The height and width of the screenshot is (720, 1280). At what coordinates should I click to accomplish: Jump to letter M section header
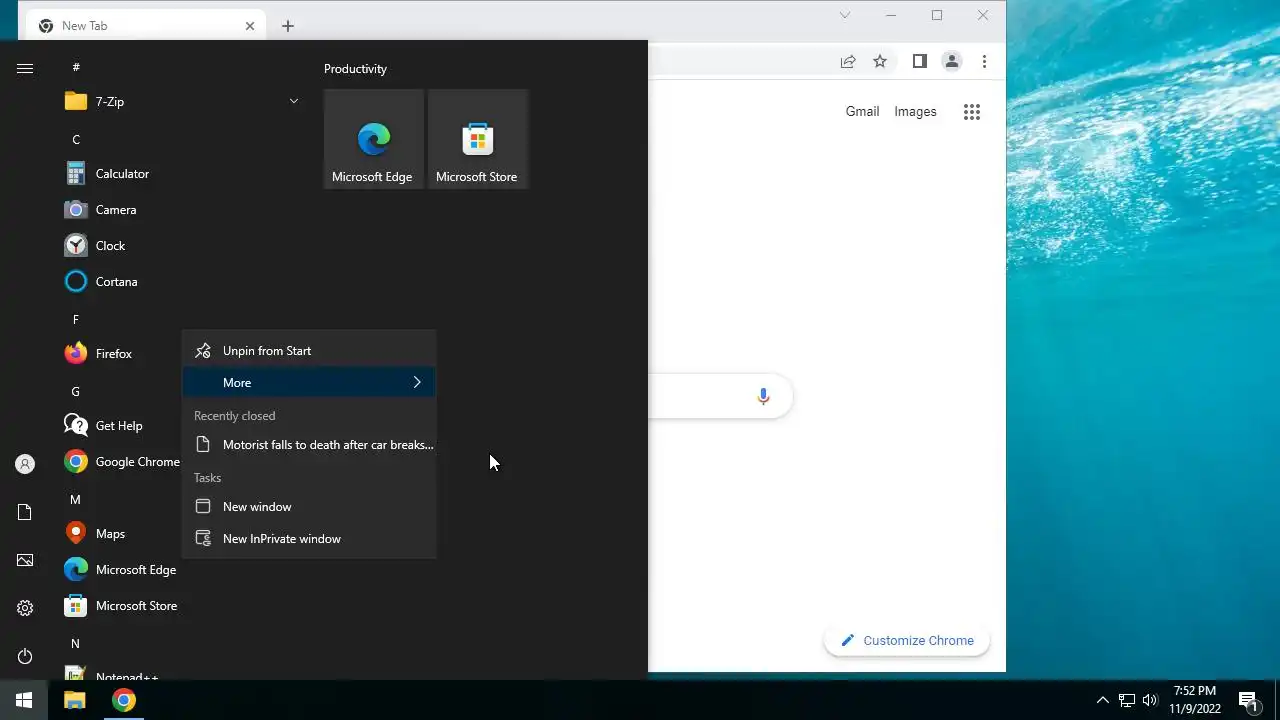click(x=75, y=500)
